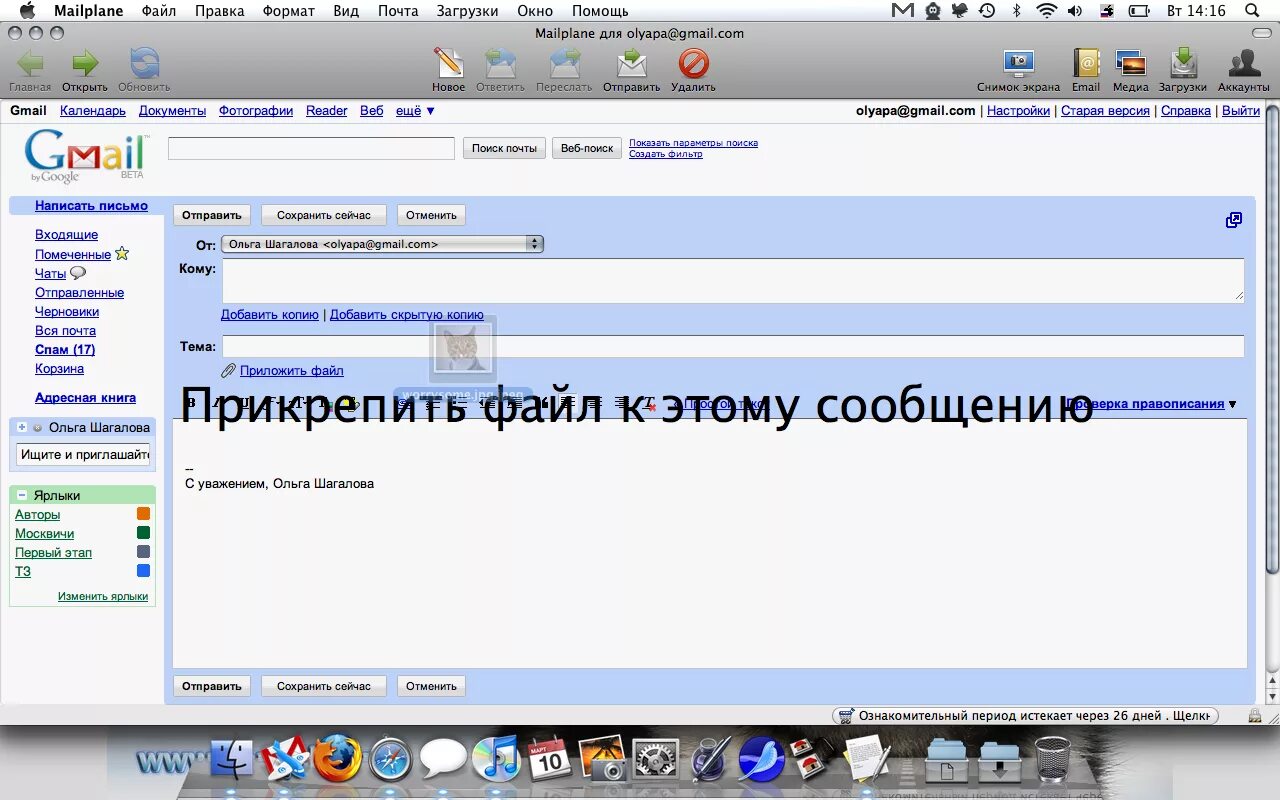The image size is (1280, 800).
Task: Click the Открыть green arrow toolbar icon
Action: click(x=85, y=64)
